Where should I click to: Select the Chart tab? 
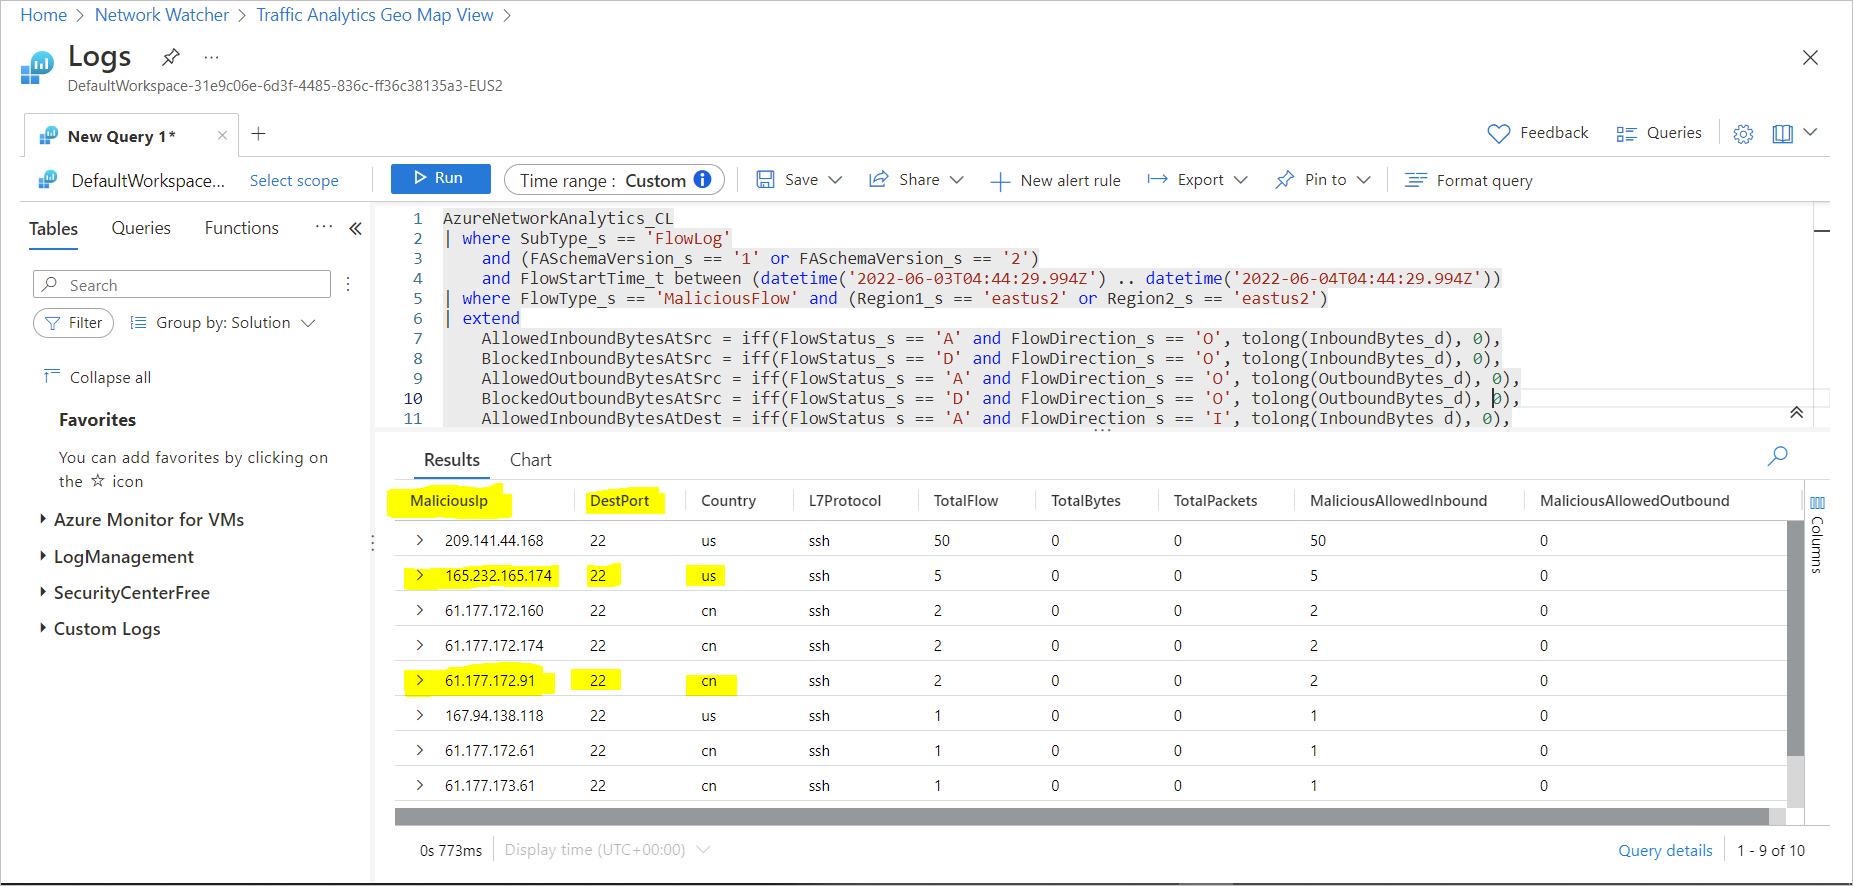point(530,460)
